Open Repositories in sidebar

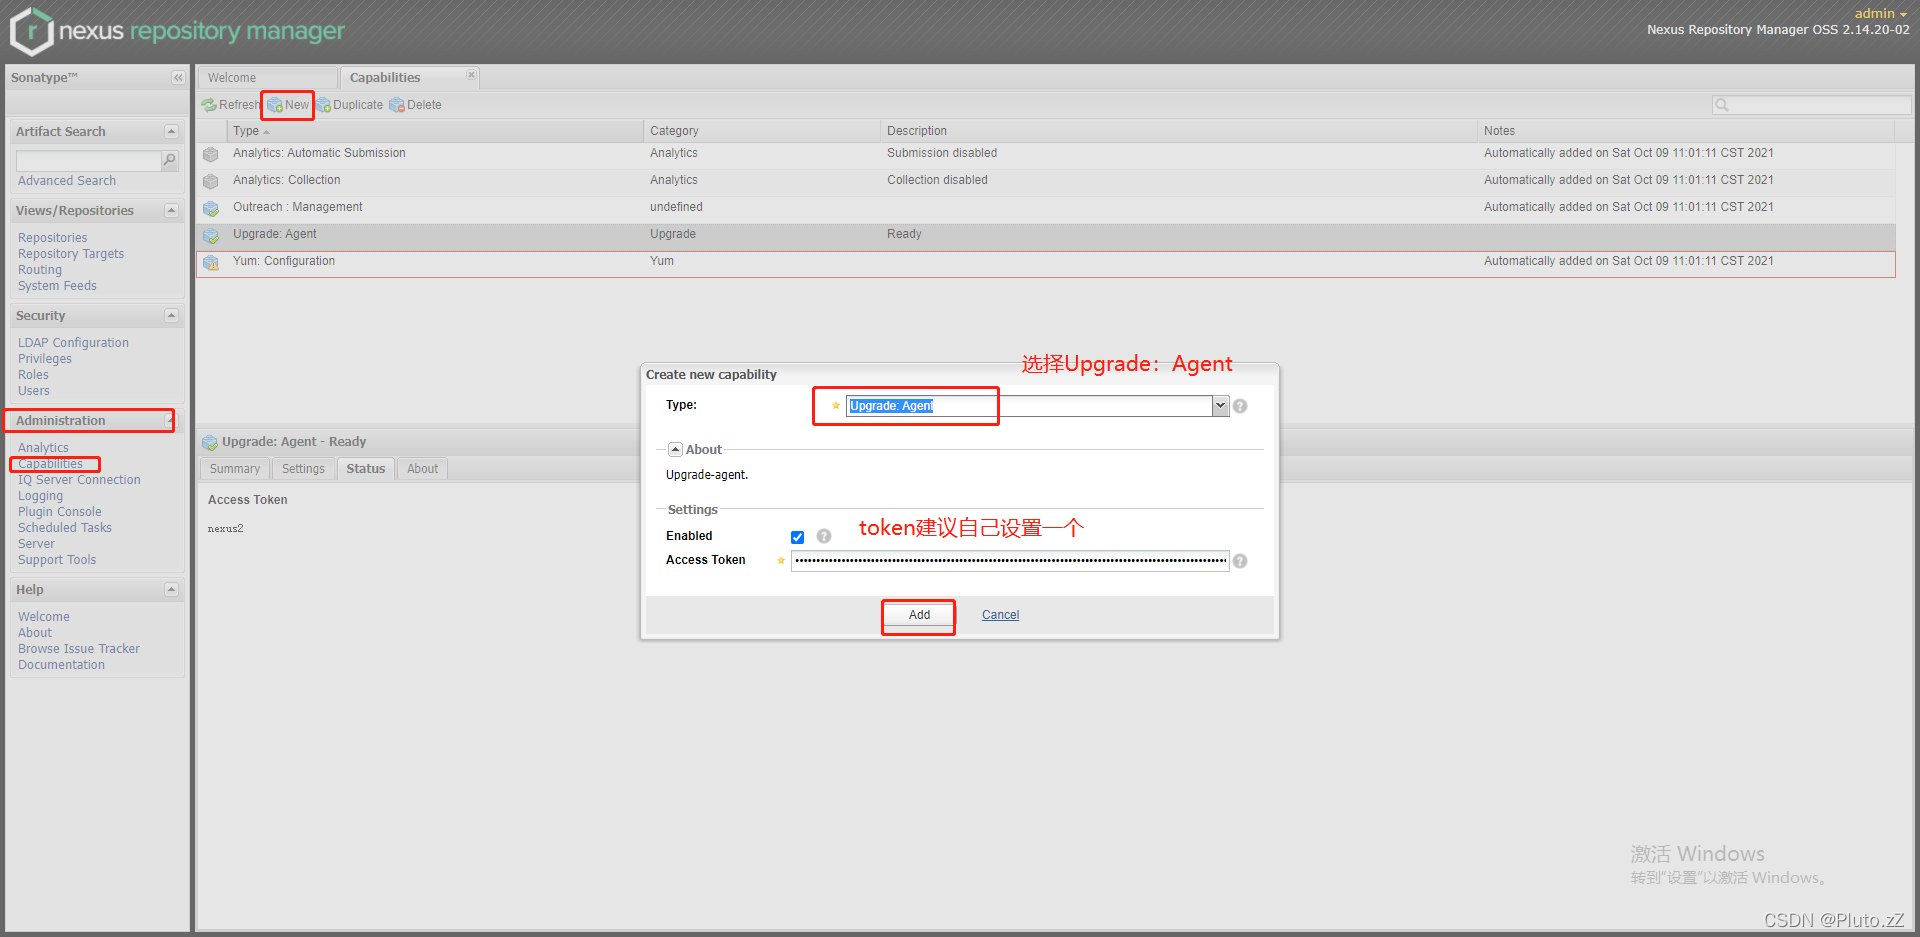click(52, 238)
